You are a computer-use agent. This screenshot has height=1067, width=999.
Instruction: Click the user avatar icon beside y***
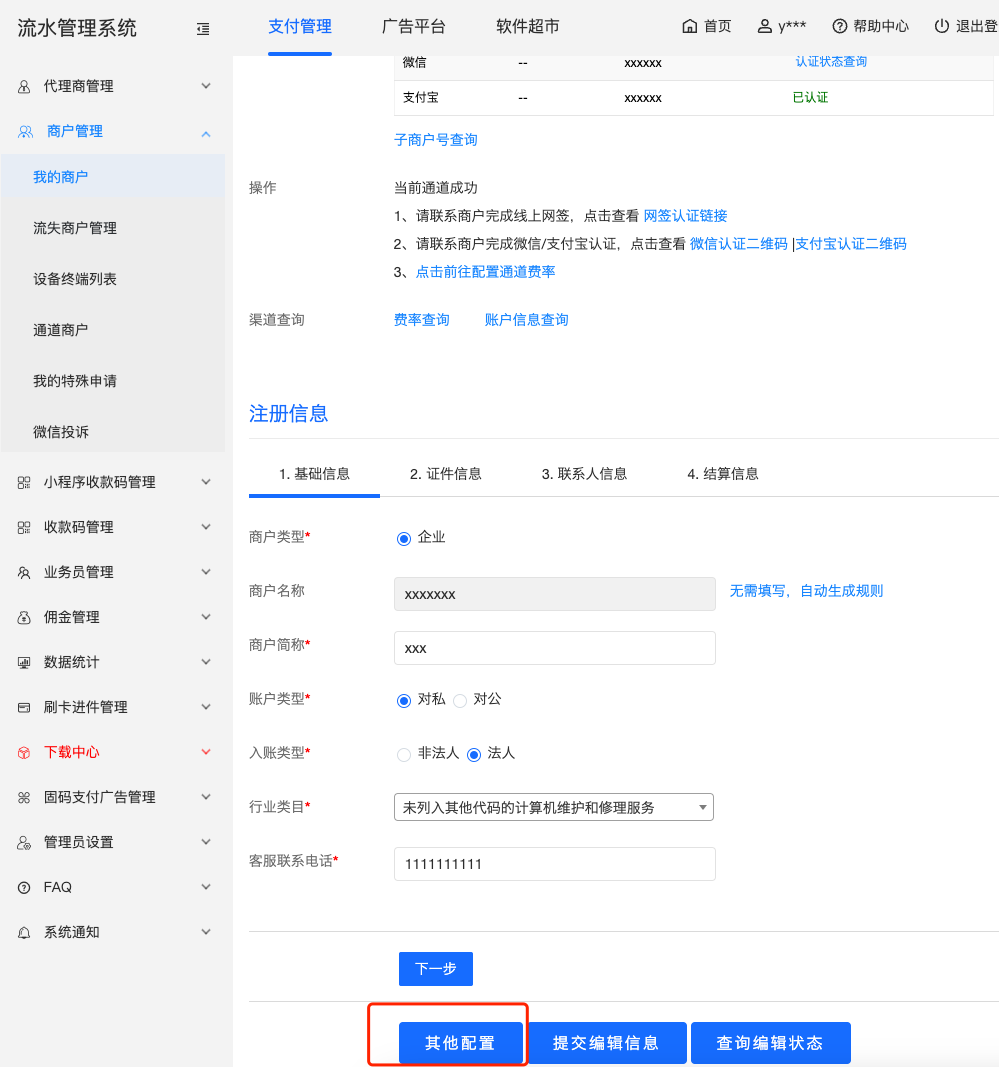[x=764, y=27]
